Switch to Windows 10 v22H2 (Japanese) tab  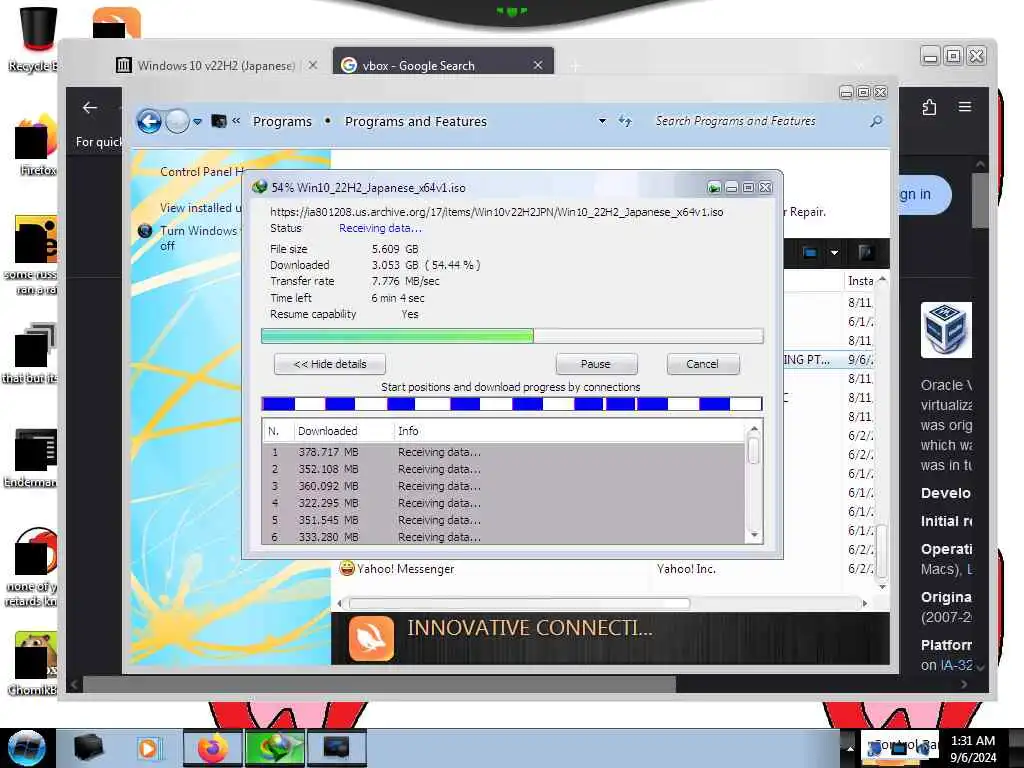pyautogui.click(x=207, y=65)
